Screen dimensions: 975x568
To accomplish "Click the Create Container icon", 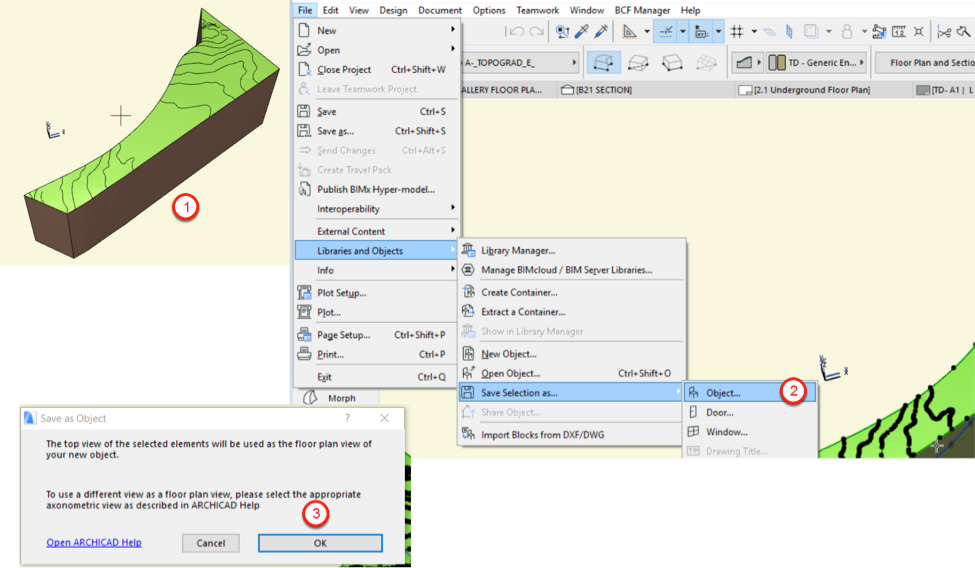I will pyautogui.click(x=468, y=292).
